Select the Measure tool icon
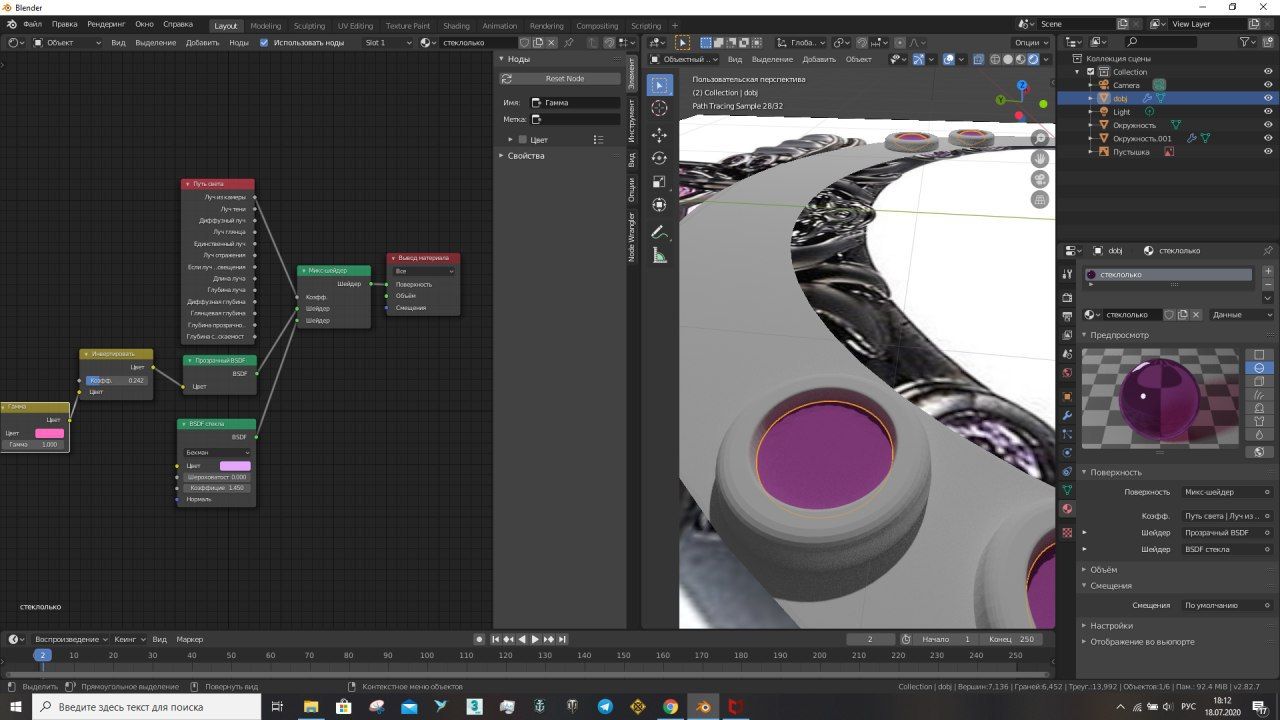The width and height of the screenshot is (1280, 720). (659, 255)
